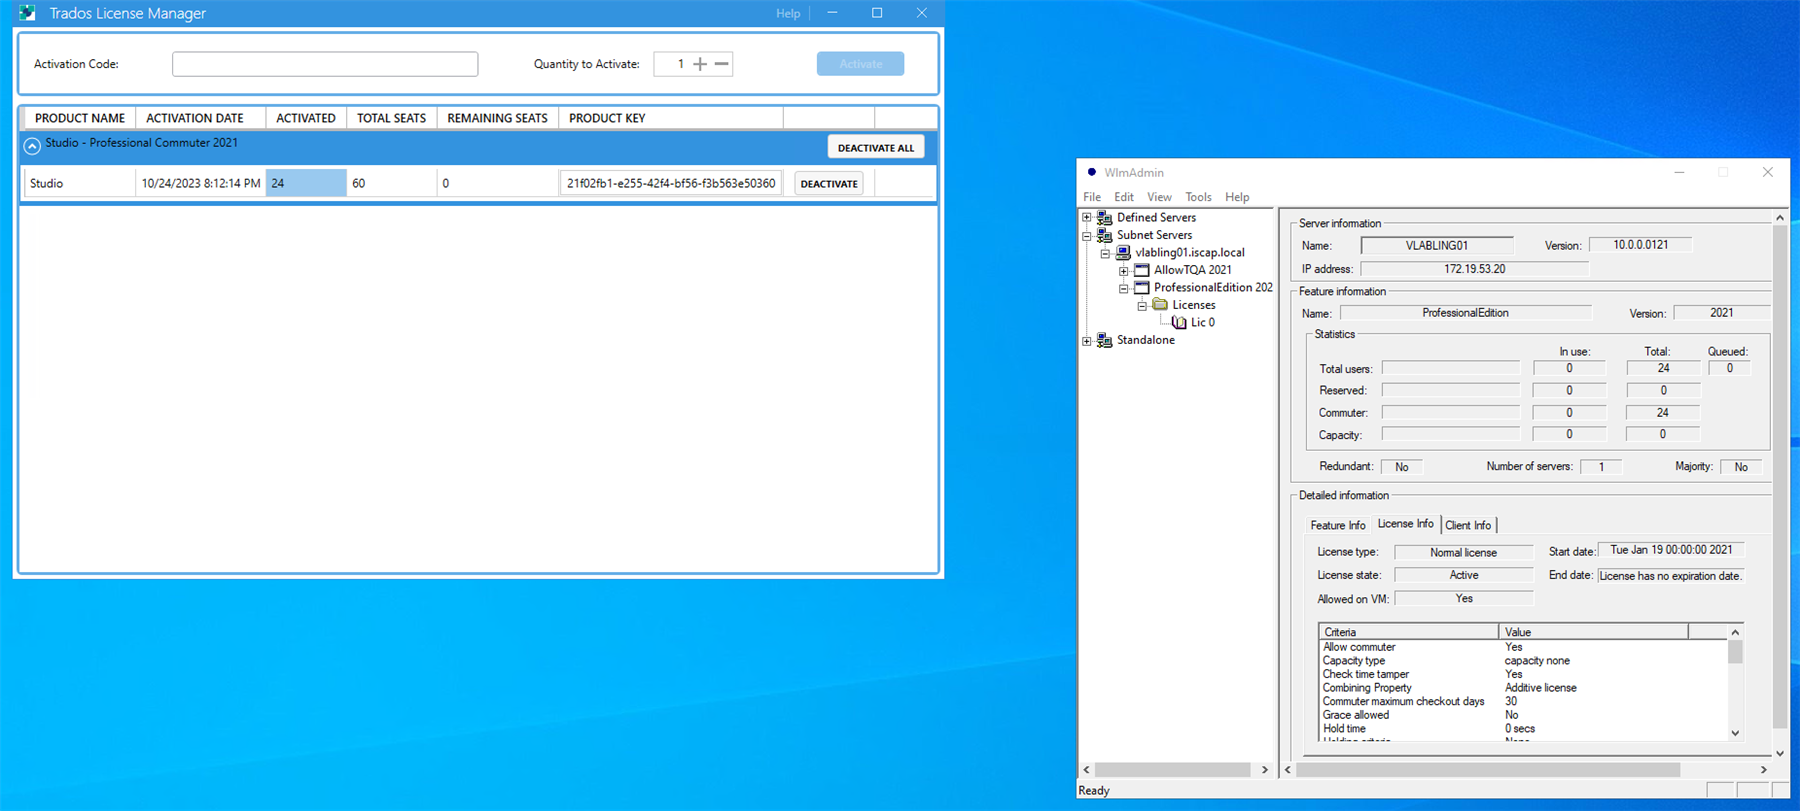1800x811 pixels.
Task: Click the PRODUCT KEY column header
Action: point(670,118)
